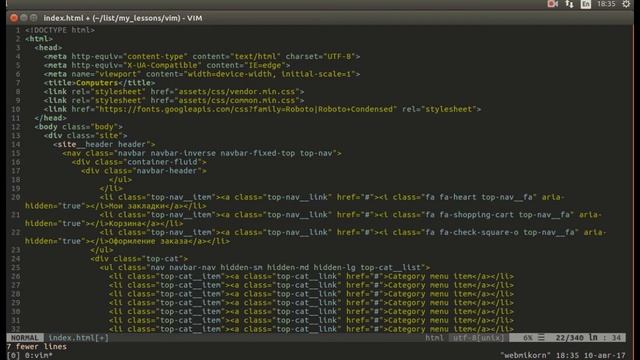Click the X-UA-Compatible meta tag line
Screen dimensions: 640x360
click(x=167, y=65)
